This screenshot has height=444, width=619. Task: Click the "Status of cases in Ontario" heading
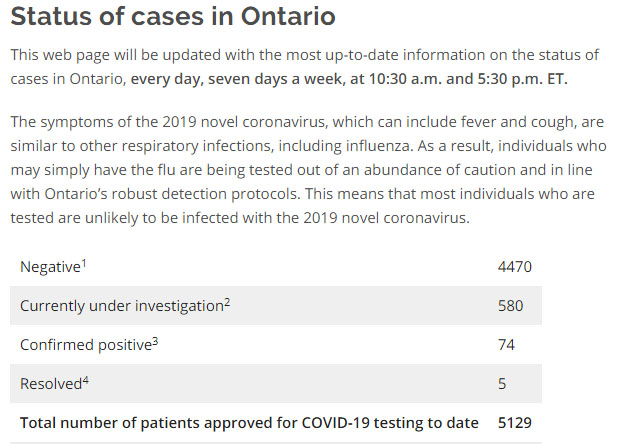pyautogui.click(x=174, y=17)
